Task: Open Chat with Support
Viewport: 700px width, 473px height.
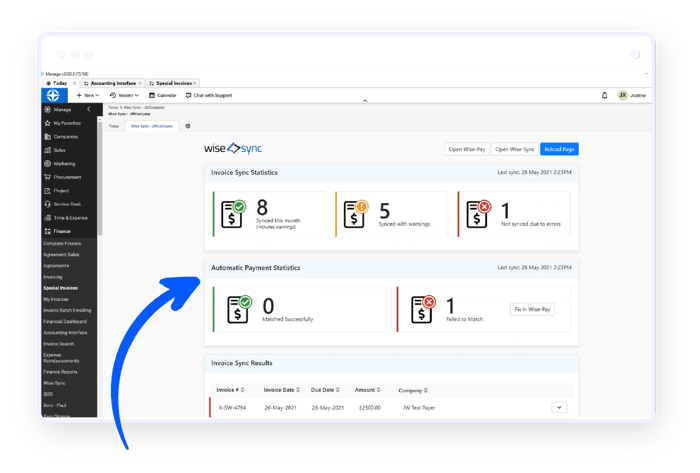Action: point(209,95)
